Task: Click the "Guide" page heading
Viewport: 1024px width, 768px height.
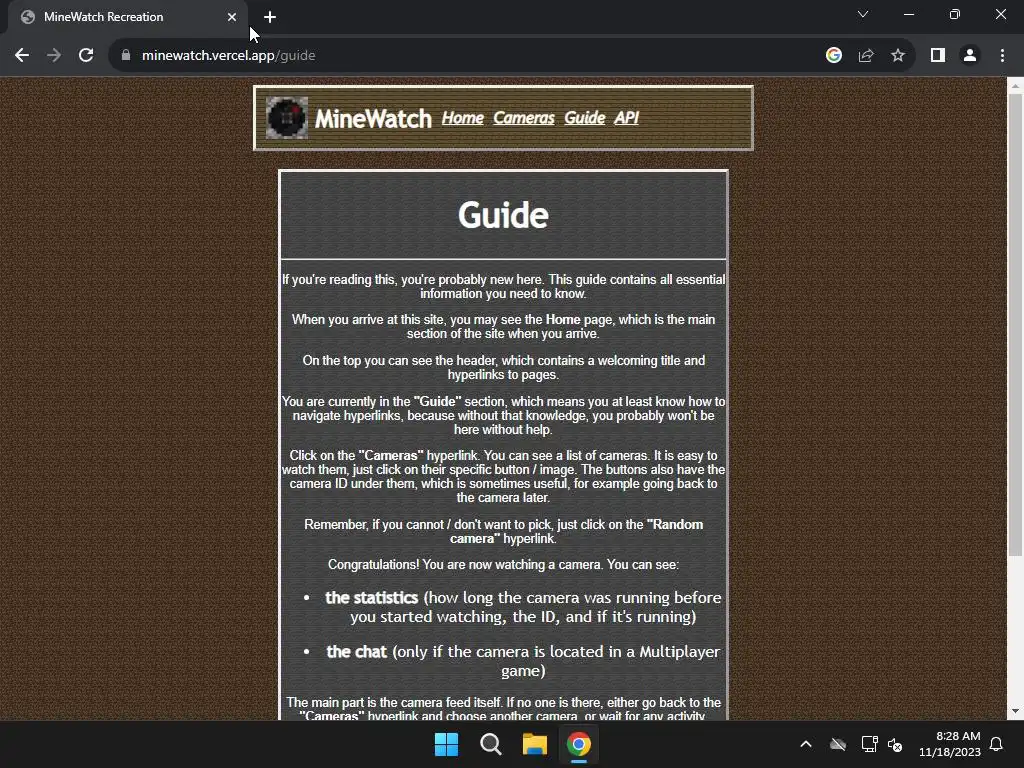Action: [503, 215]
